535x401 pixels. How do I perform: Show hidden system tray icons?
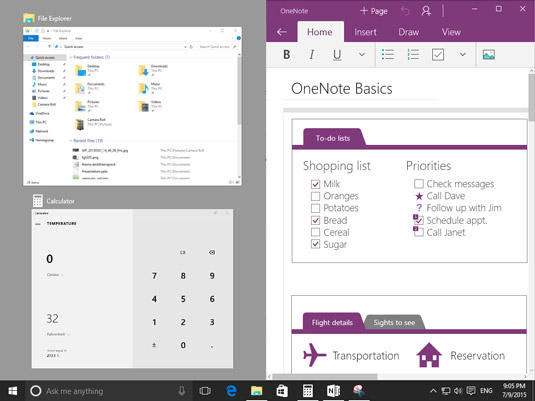tap(433, 391)
